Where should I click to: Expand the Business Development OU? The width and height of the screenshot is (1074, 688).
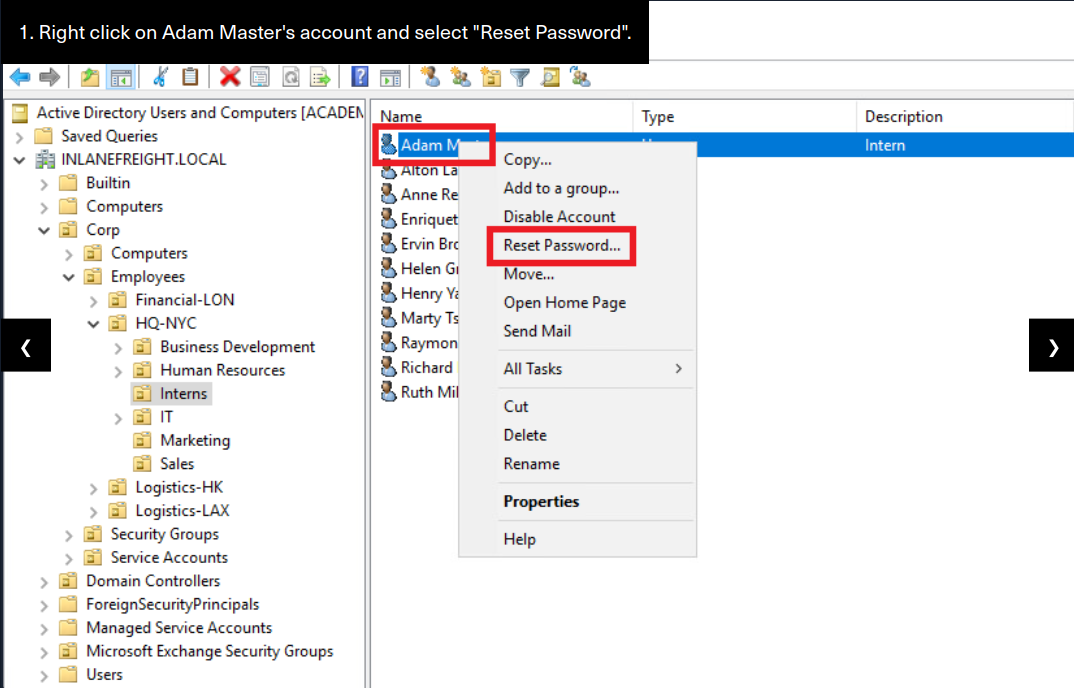point(118,348)
